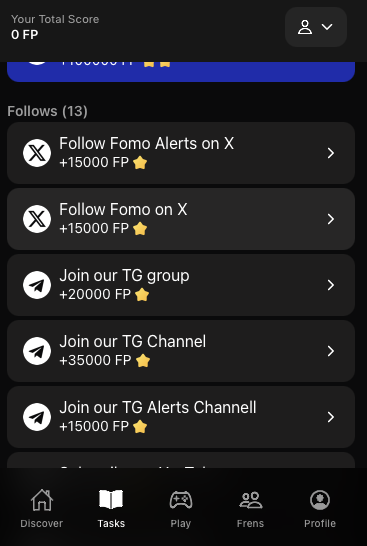The height and width of the screenshot is (546, 367).
Task: Switch to the Discover tab label
Action: click(x=42, y=523)
